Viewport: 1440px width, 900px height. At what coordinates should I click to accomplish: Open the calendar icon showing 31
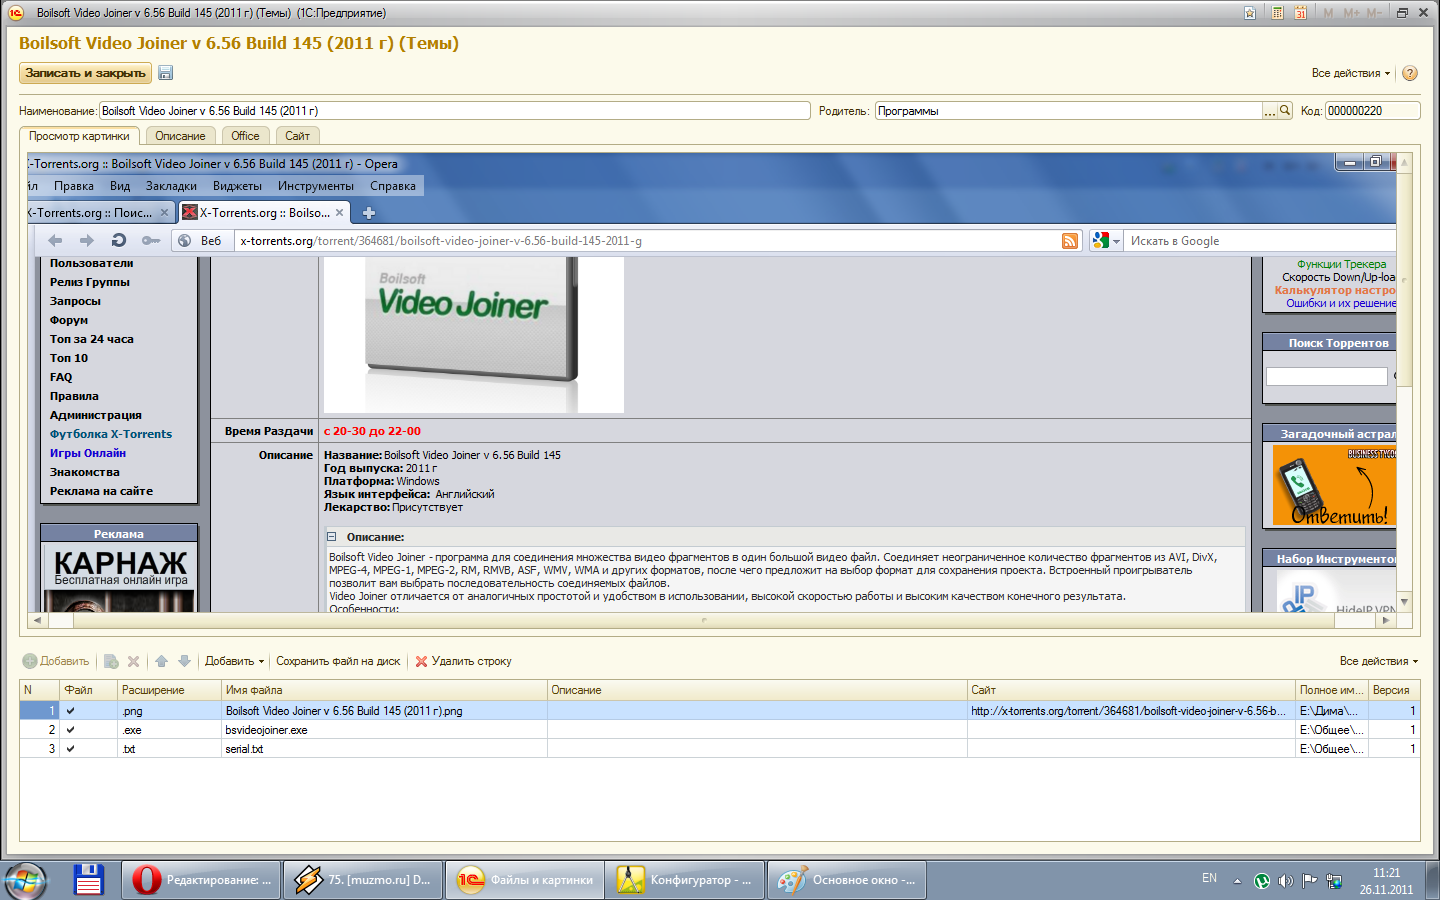tap(1300, 13)
